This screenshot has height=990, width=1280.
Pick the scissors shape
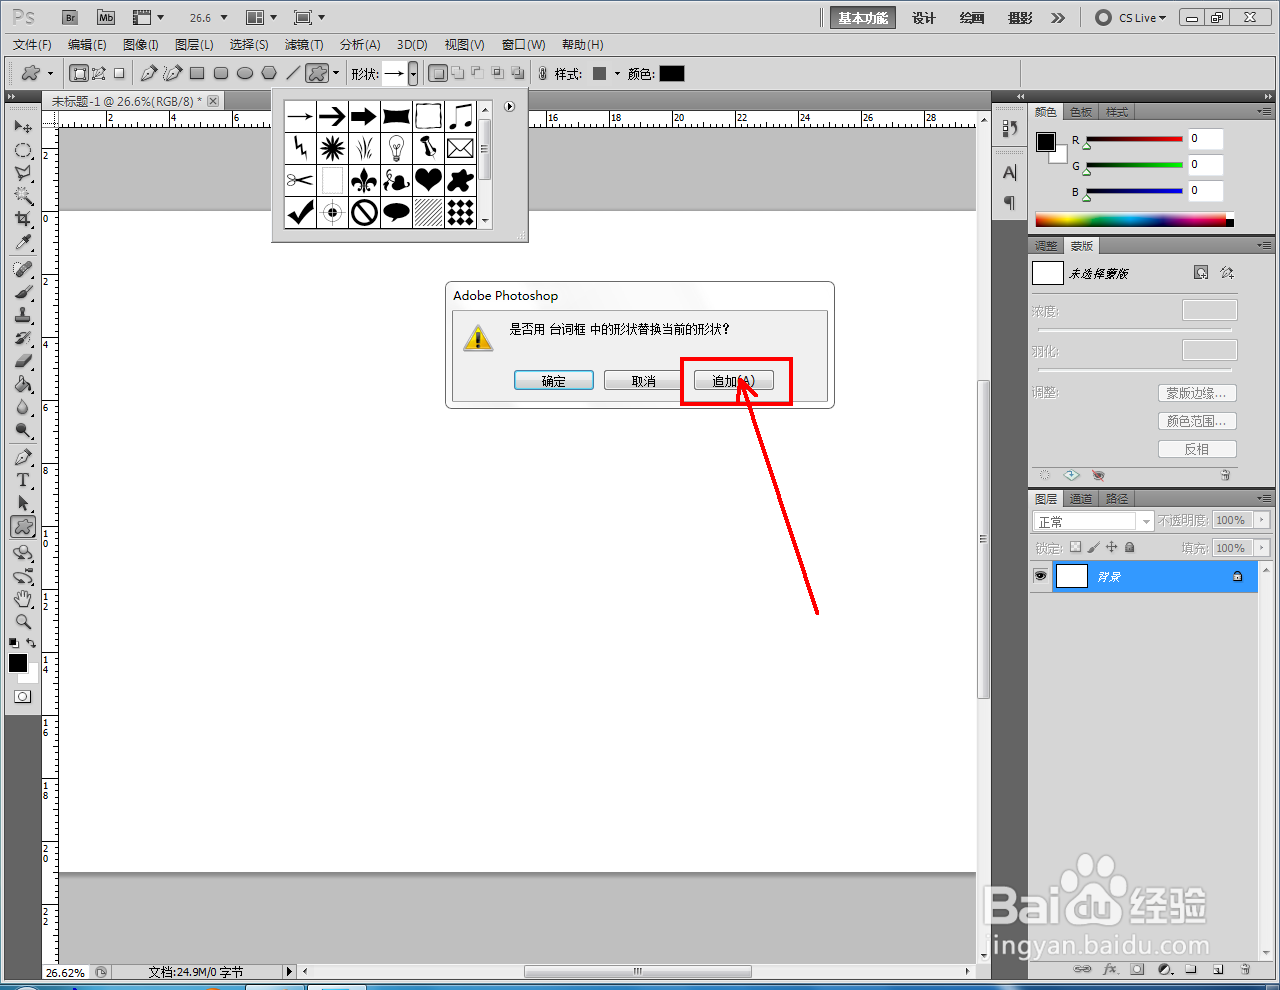coord(300,180)
